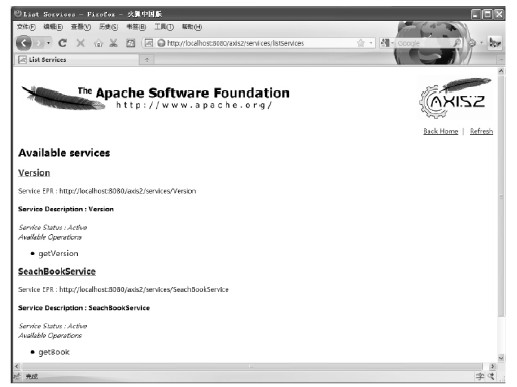Open a new tab with the plus button

pyautogui.click(x=147, y=60)
